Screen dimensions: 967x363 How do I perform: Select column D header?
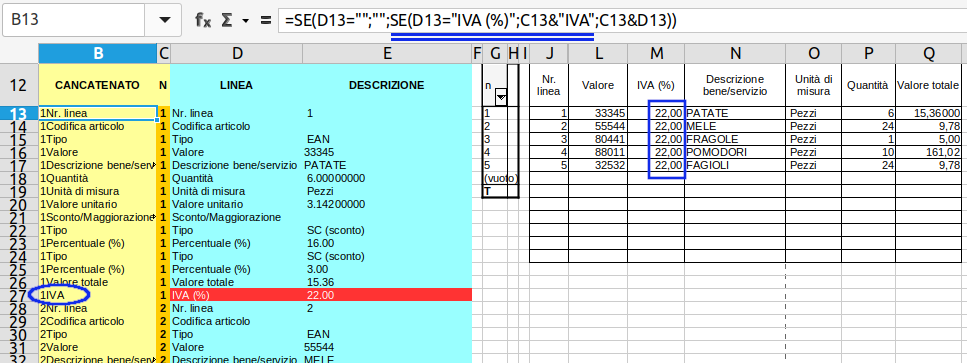[x=236, y=54]
